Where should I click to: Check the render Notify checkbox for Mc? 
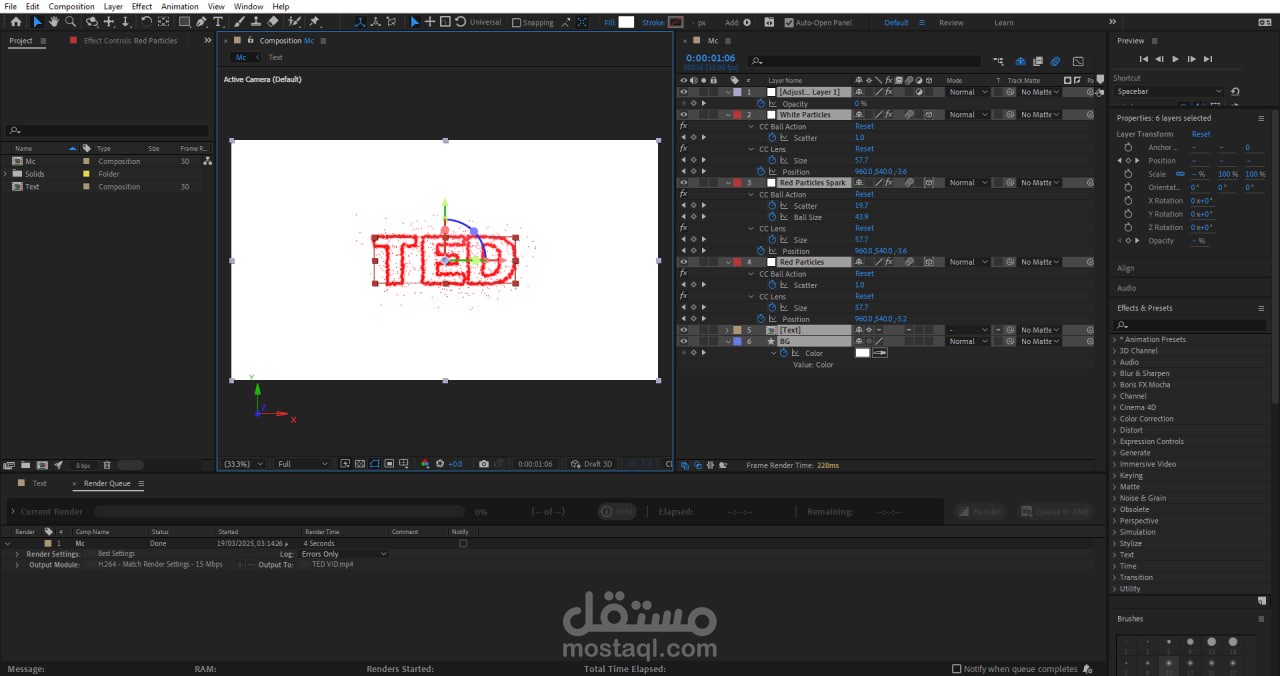pos(463,543)
